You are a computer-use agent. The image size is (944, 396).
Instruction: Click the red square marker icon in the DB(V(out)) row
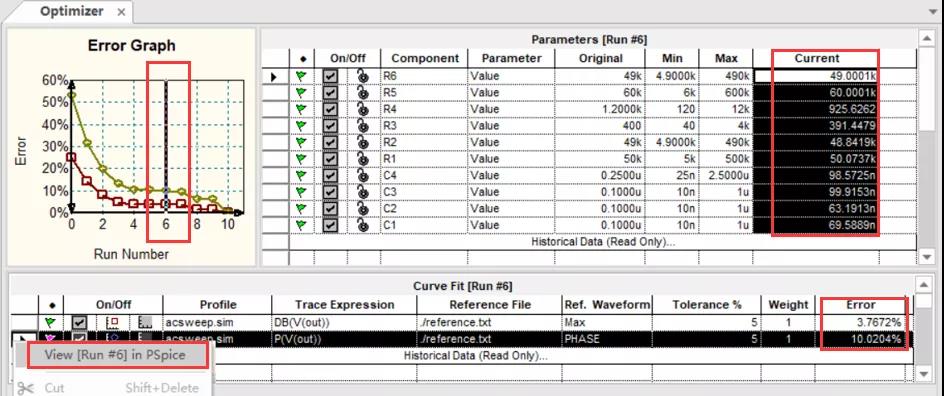(x=112, y=323)
